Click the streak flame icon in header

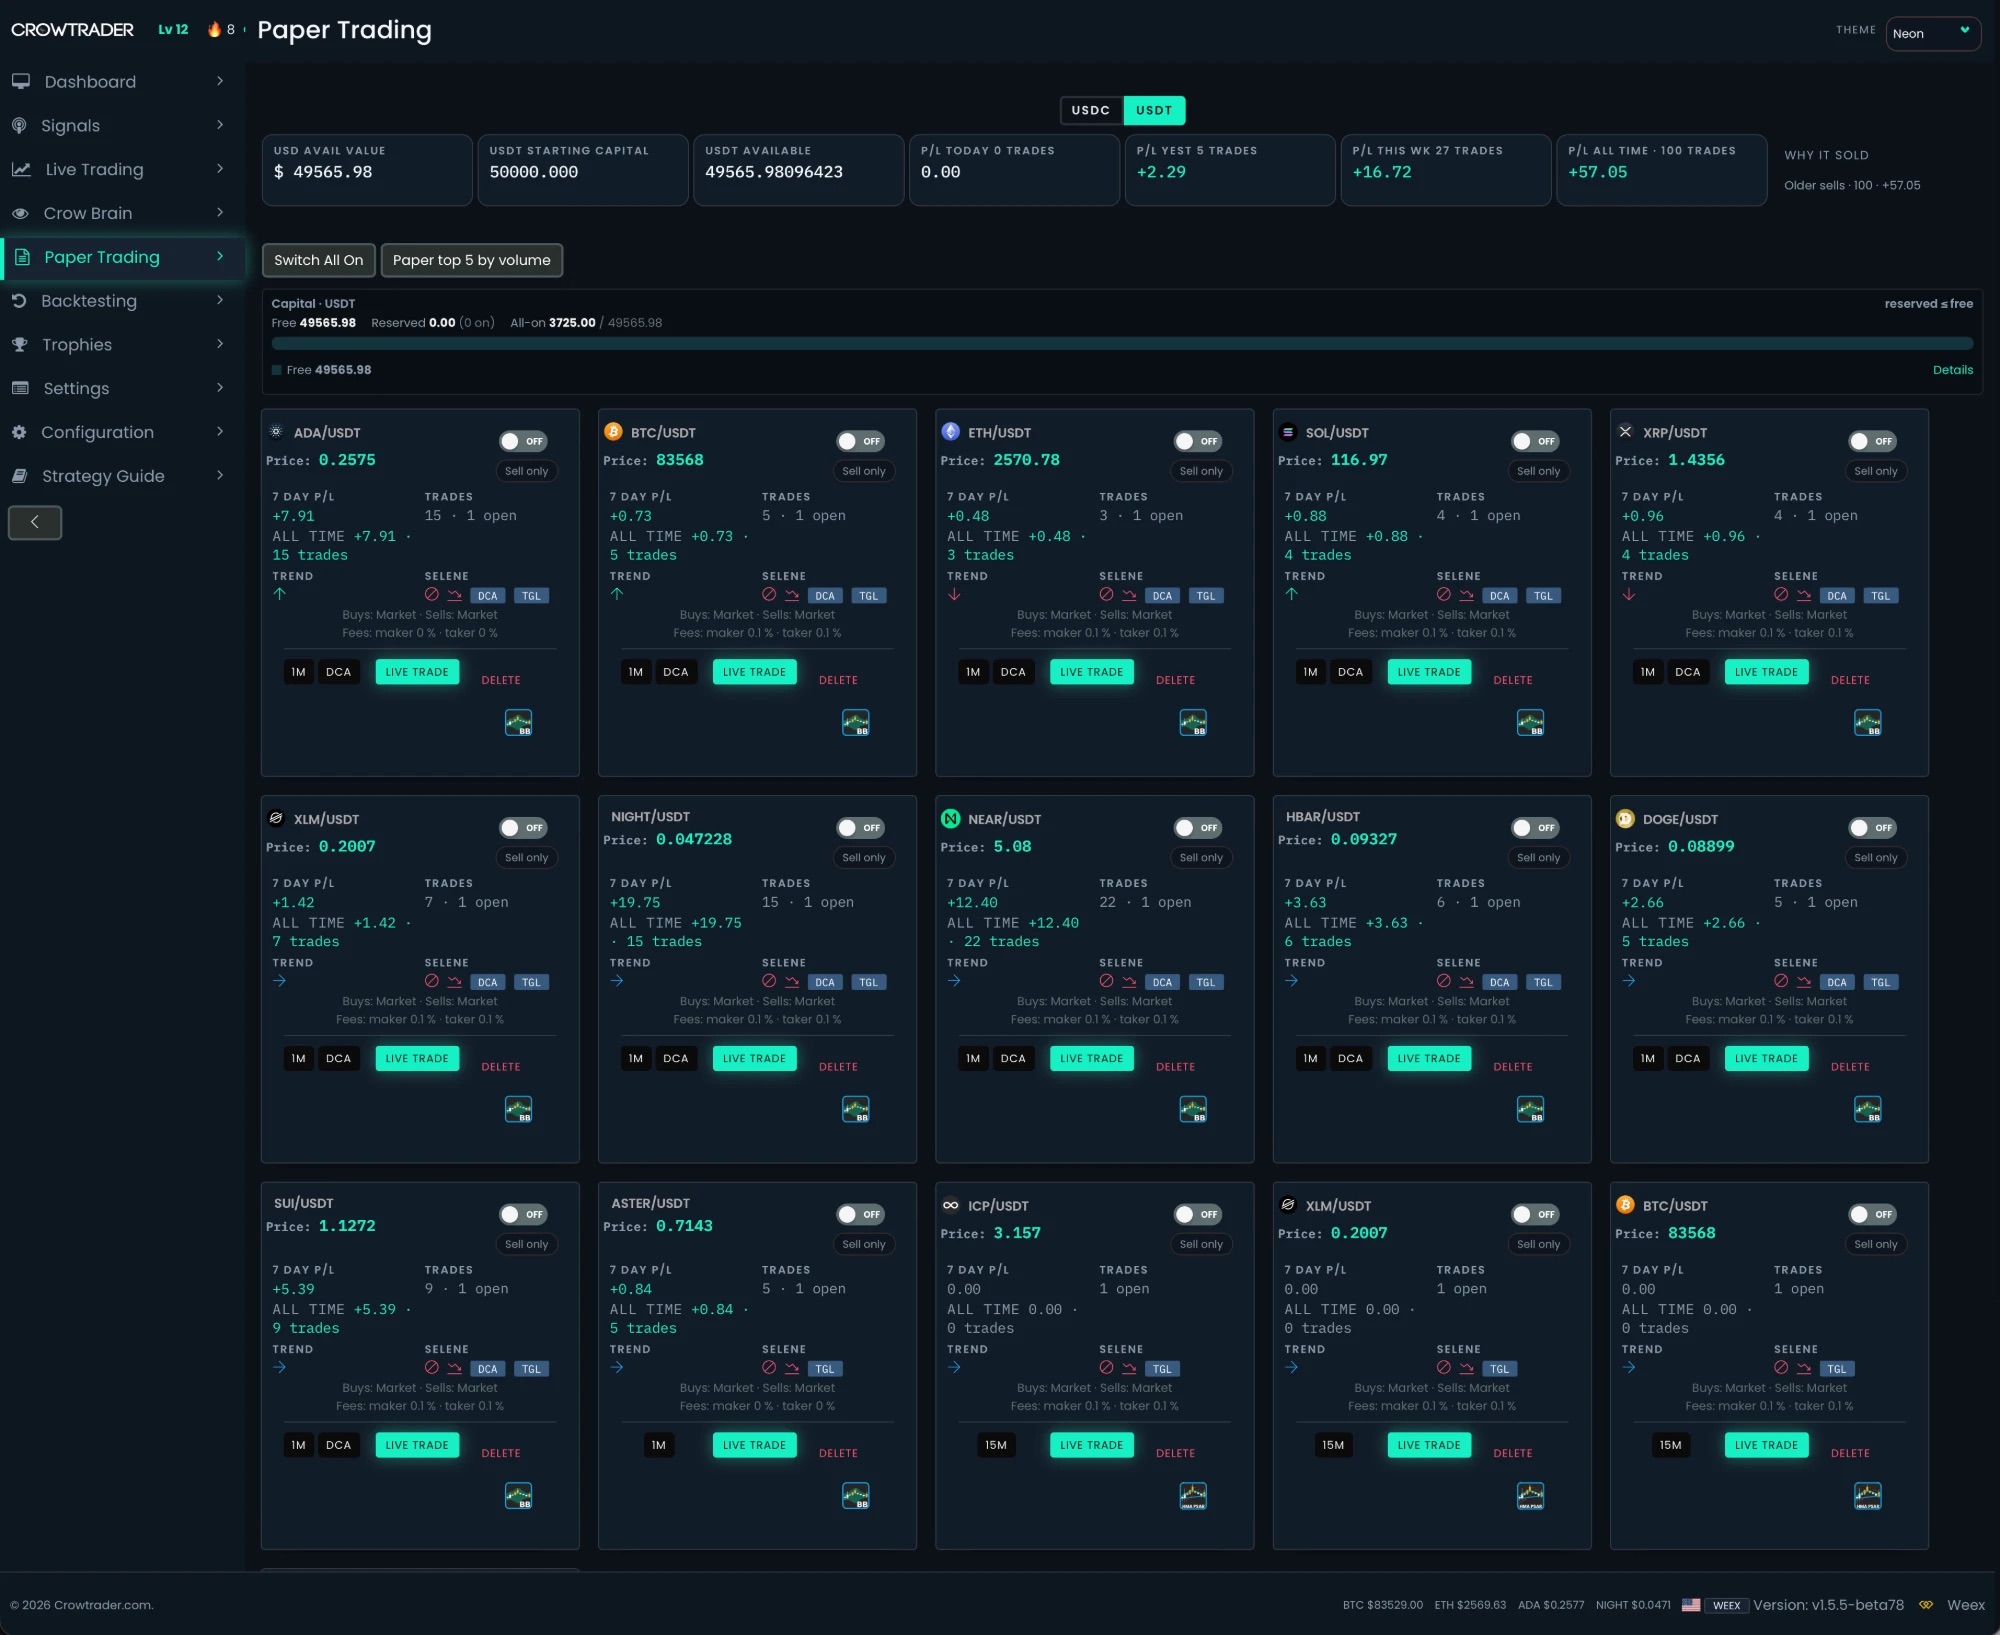click(214, 29)
